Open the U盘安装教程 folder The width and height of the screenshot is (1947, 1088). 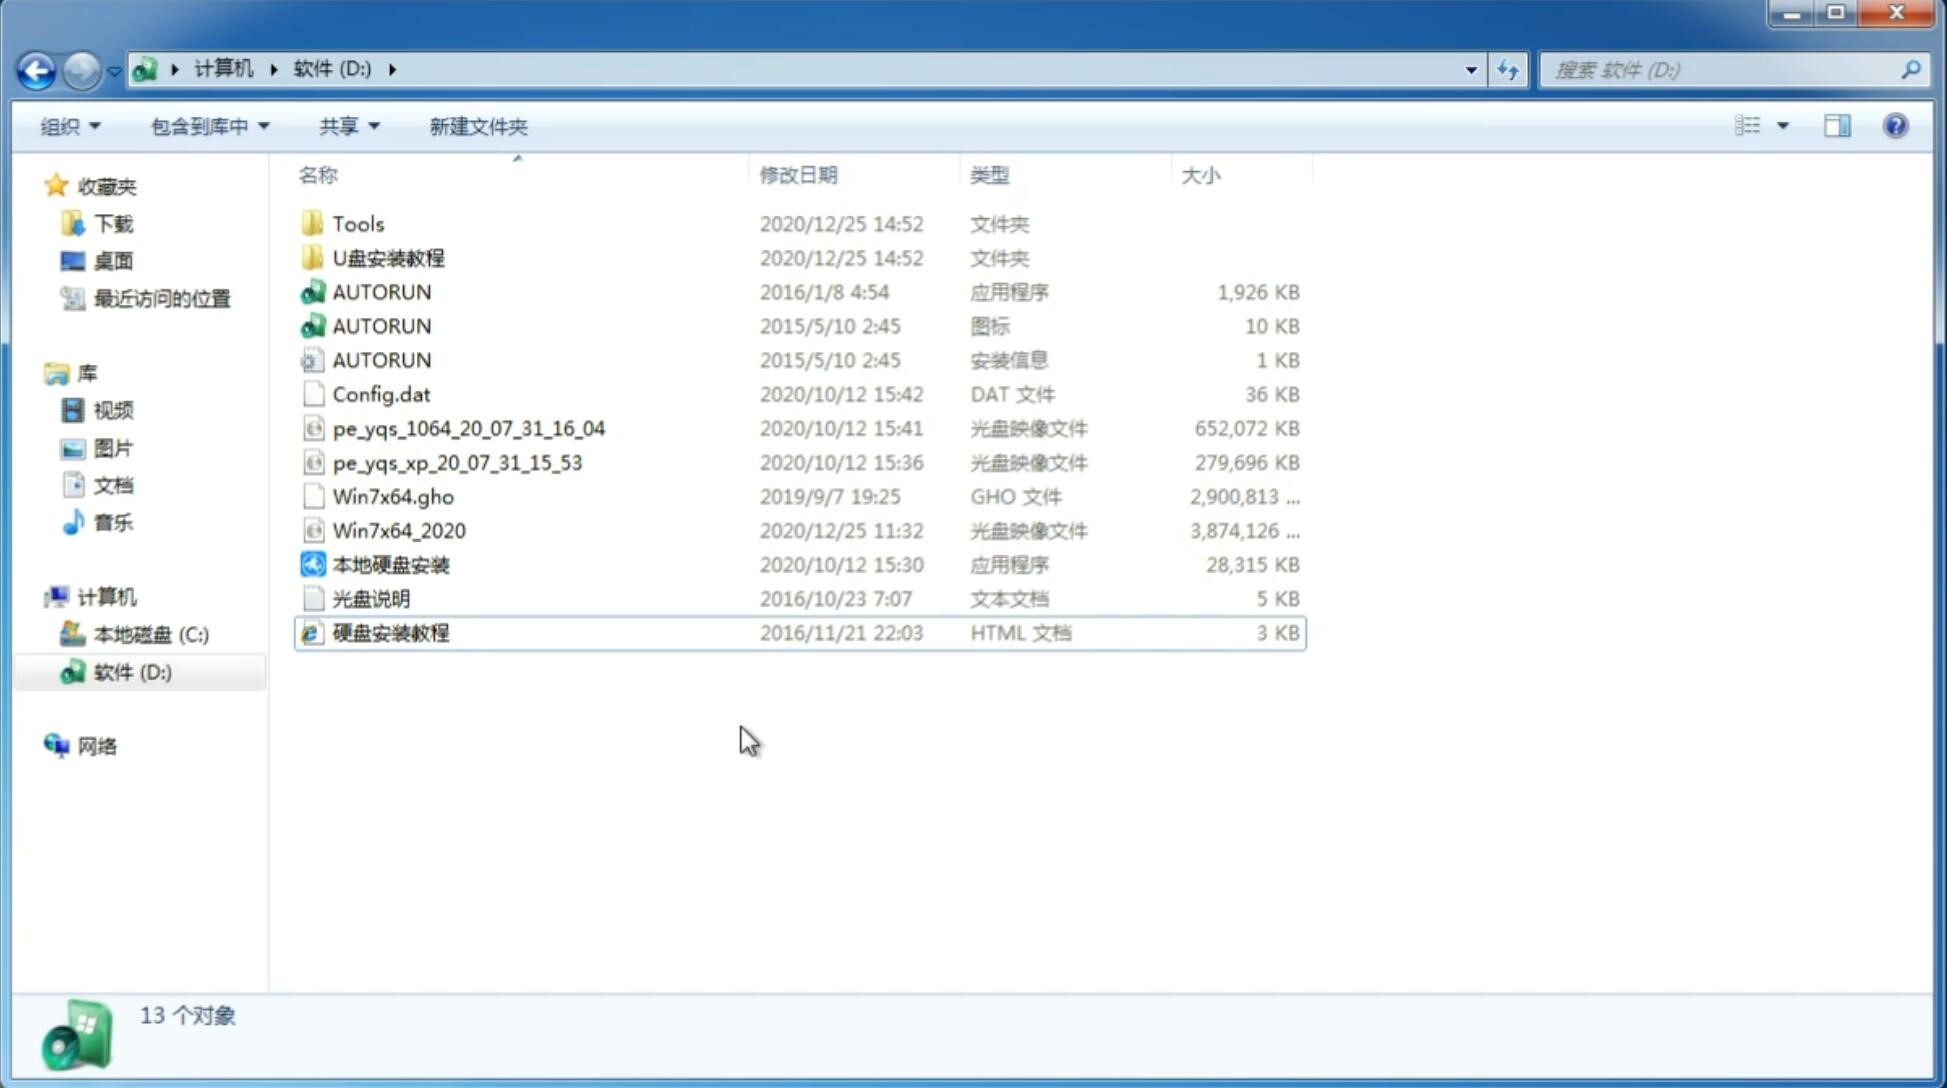[389, 257]
